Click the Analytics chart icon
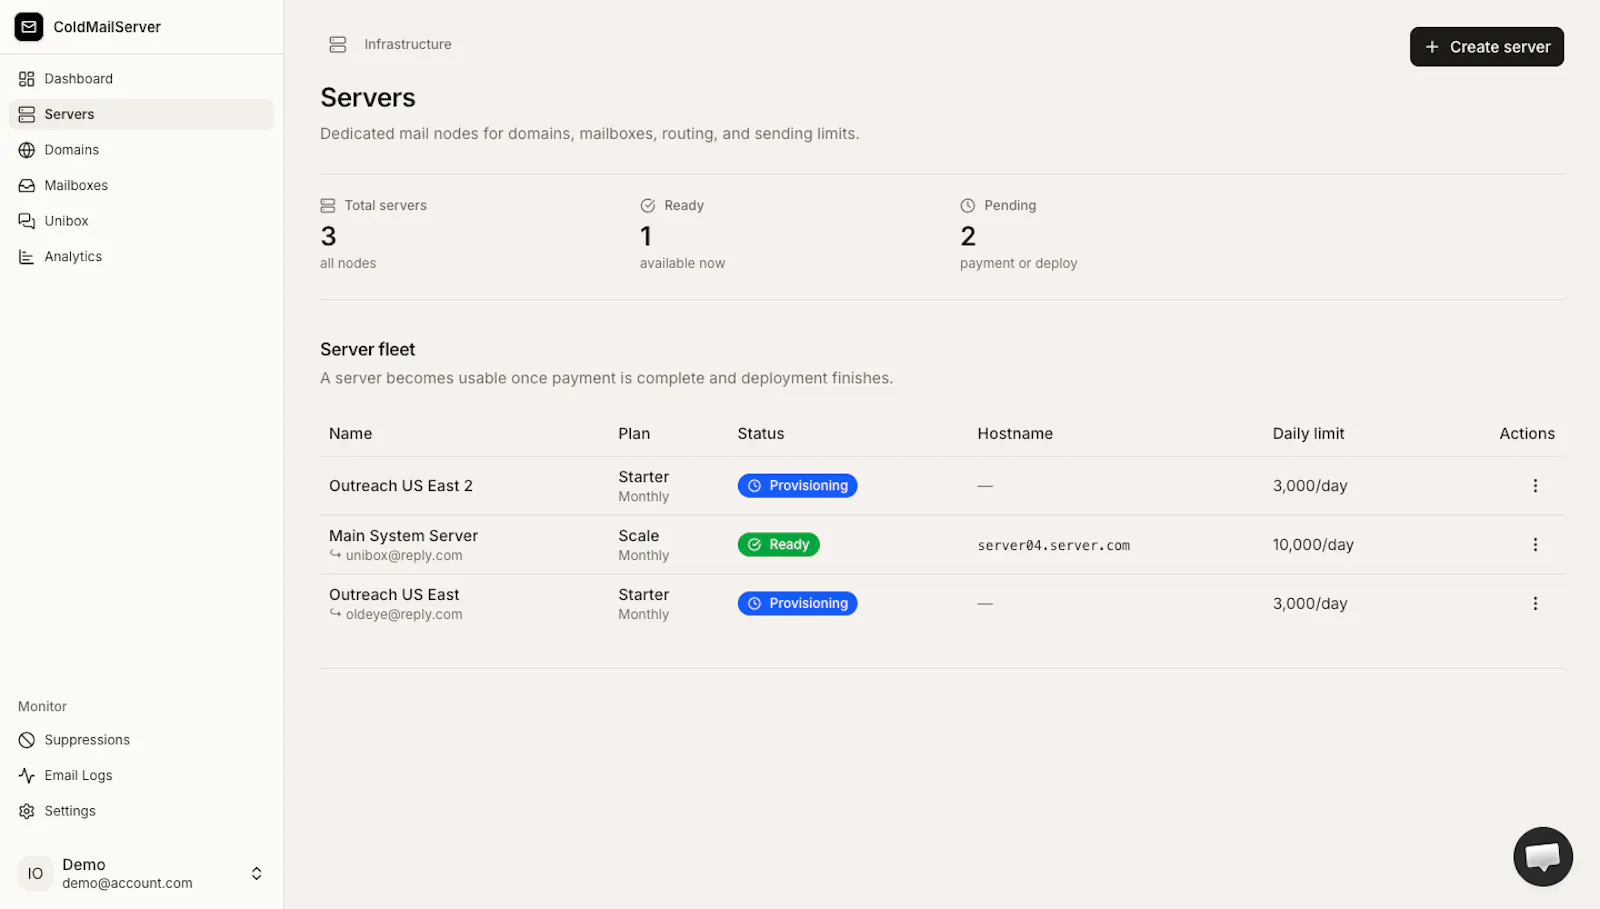 pyautogui.click(x=27, y=256)
